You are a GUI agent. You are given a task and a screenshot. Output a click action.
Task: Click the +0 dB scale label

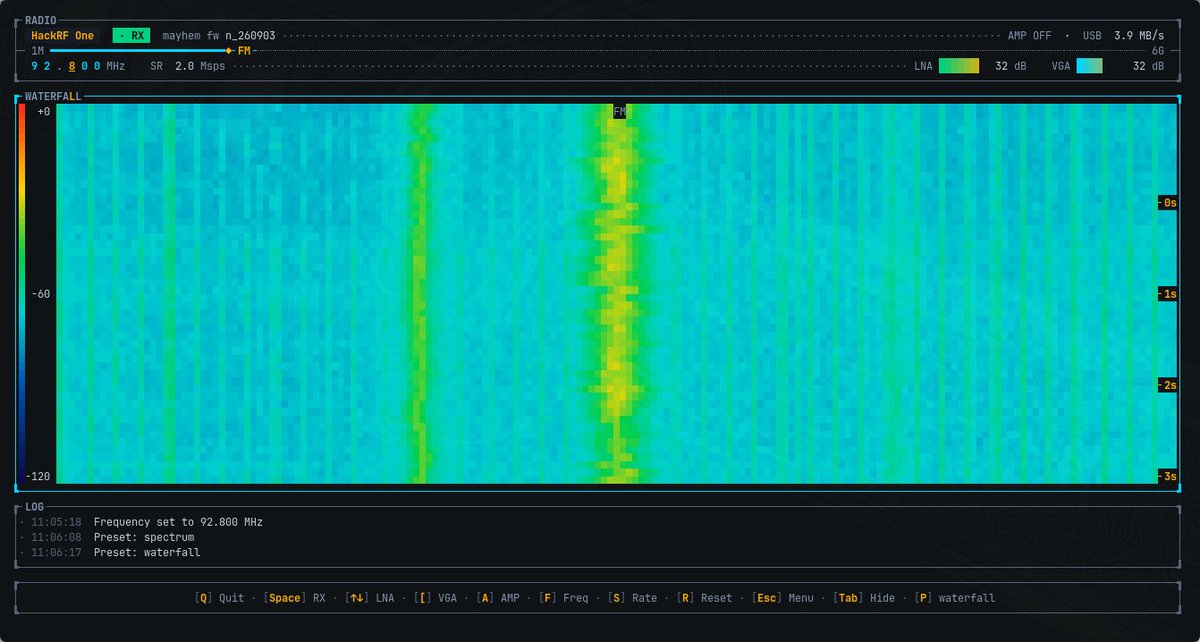43,111
